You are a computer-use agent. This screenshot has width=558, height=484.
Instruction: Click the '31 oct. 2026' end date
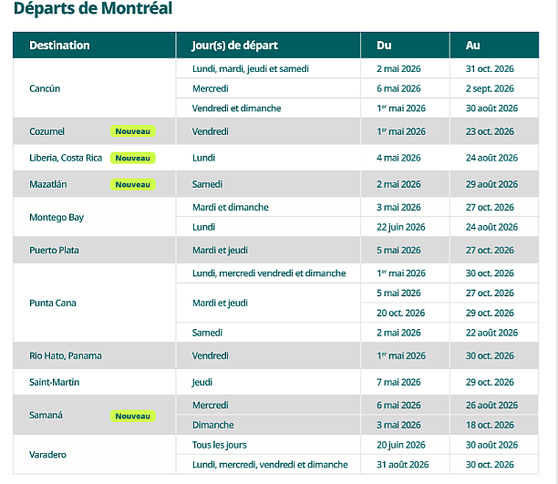coord(490,69)
